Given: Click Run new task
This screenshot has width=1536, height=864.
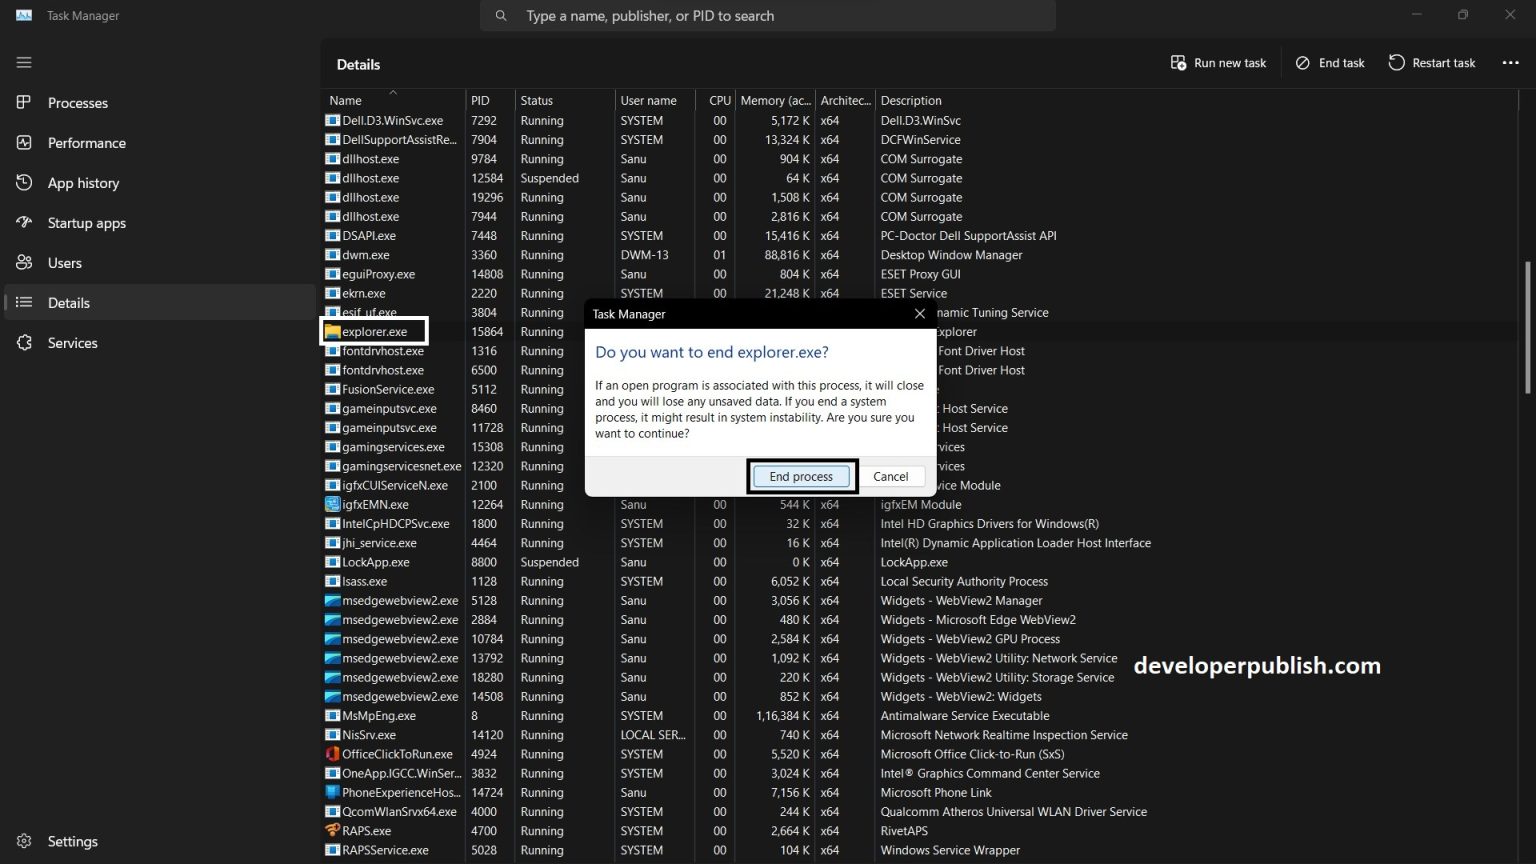Looking at the screenshot, I should 1218,62.
